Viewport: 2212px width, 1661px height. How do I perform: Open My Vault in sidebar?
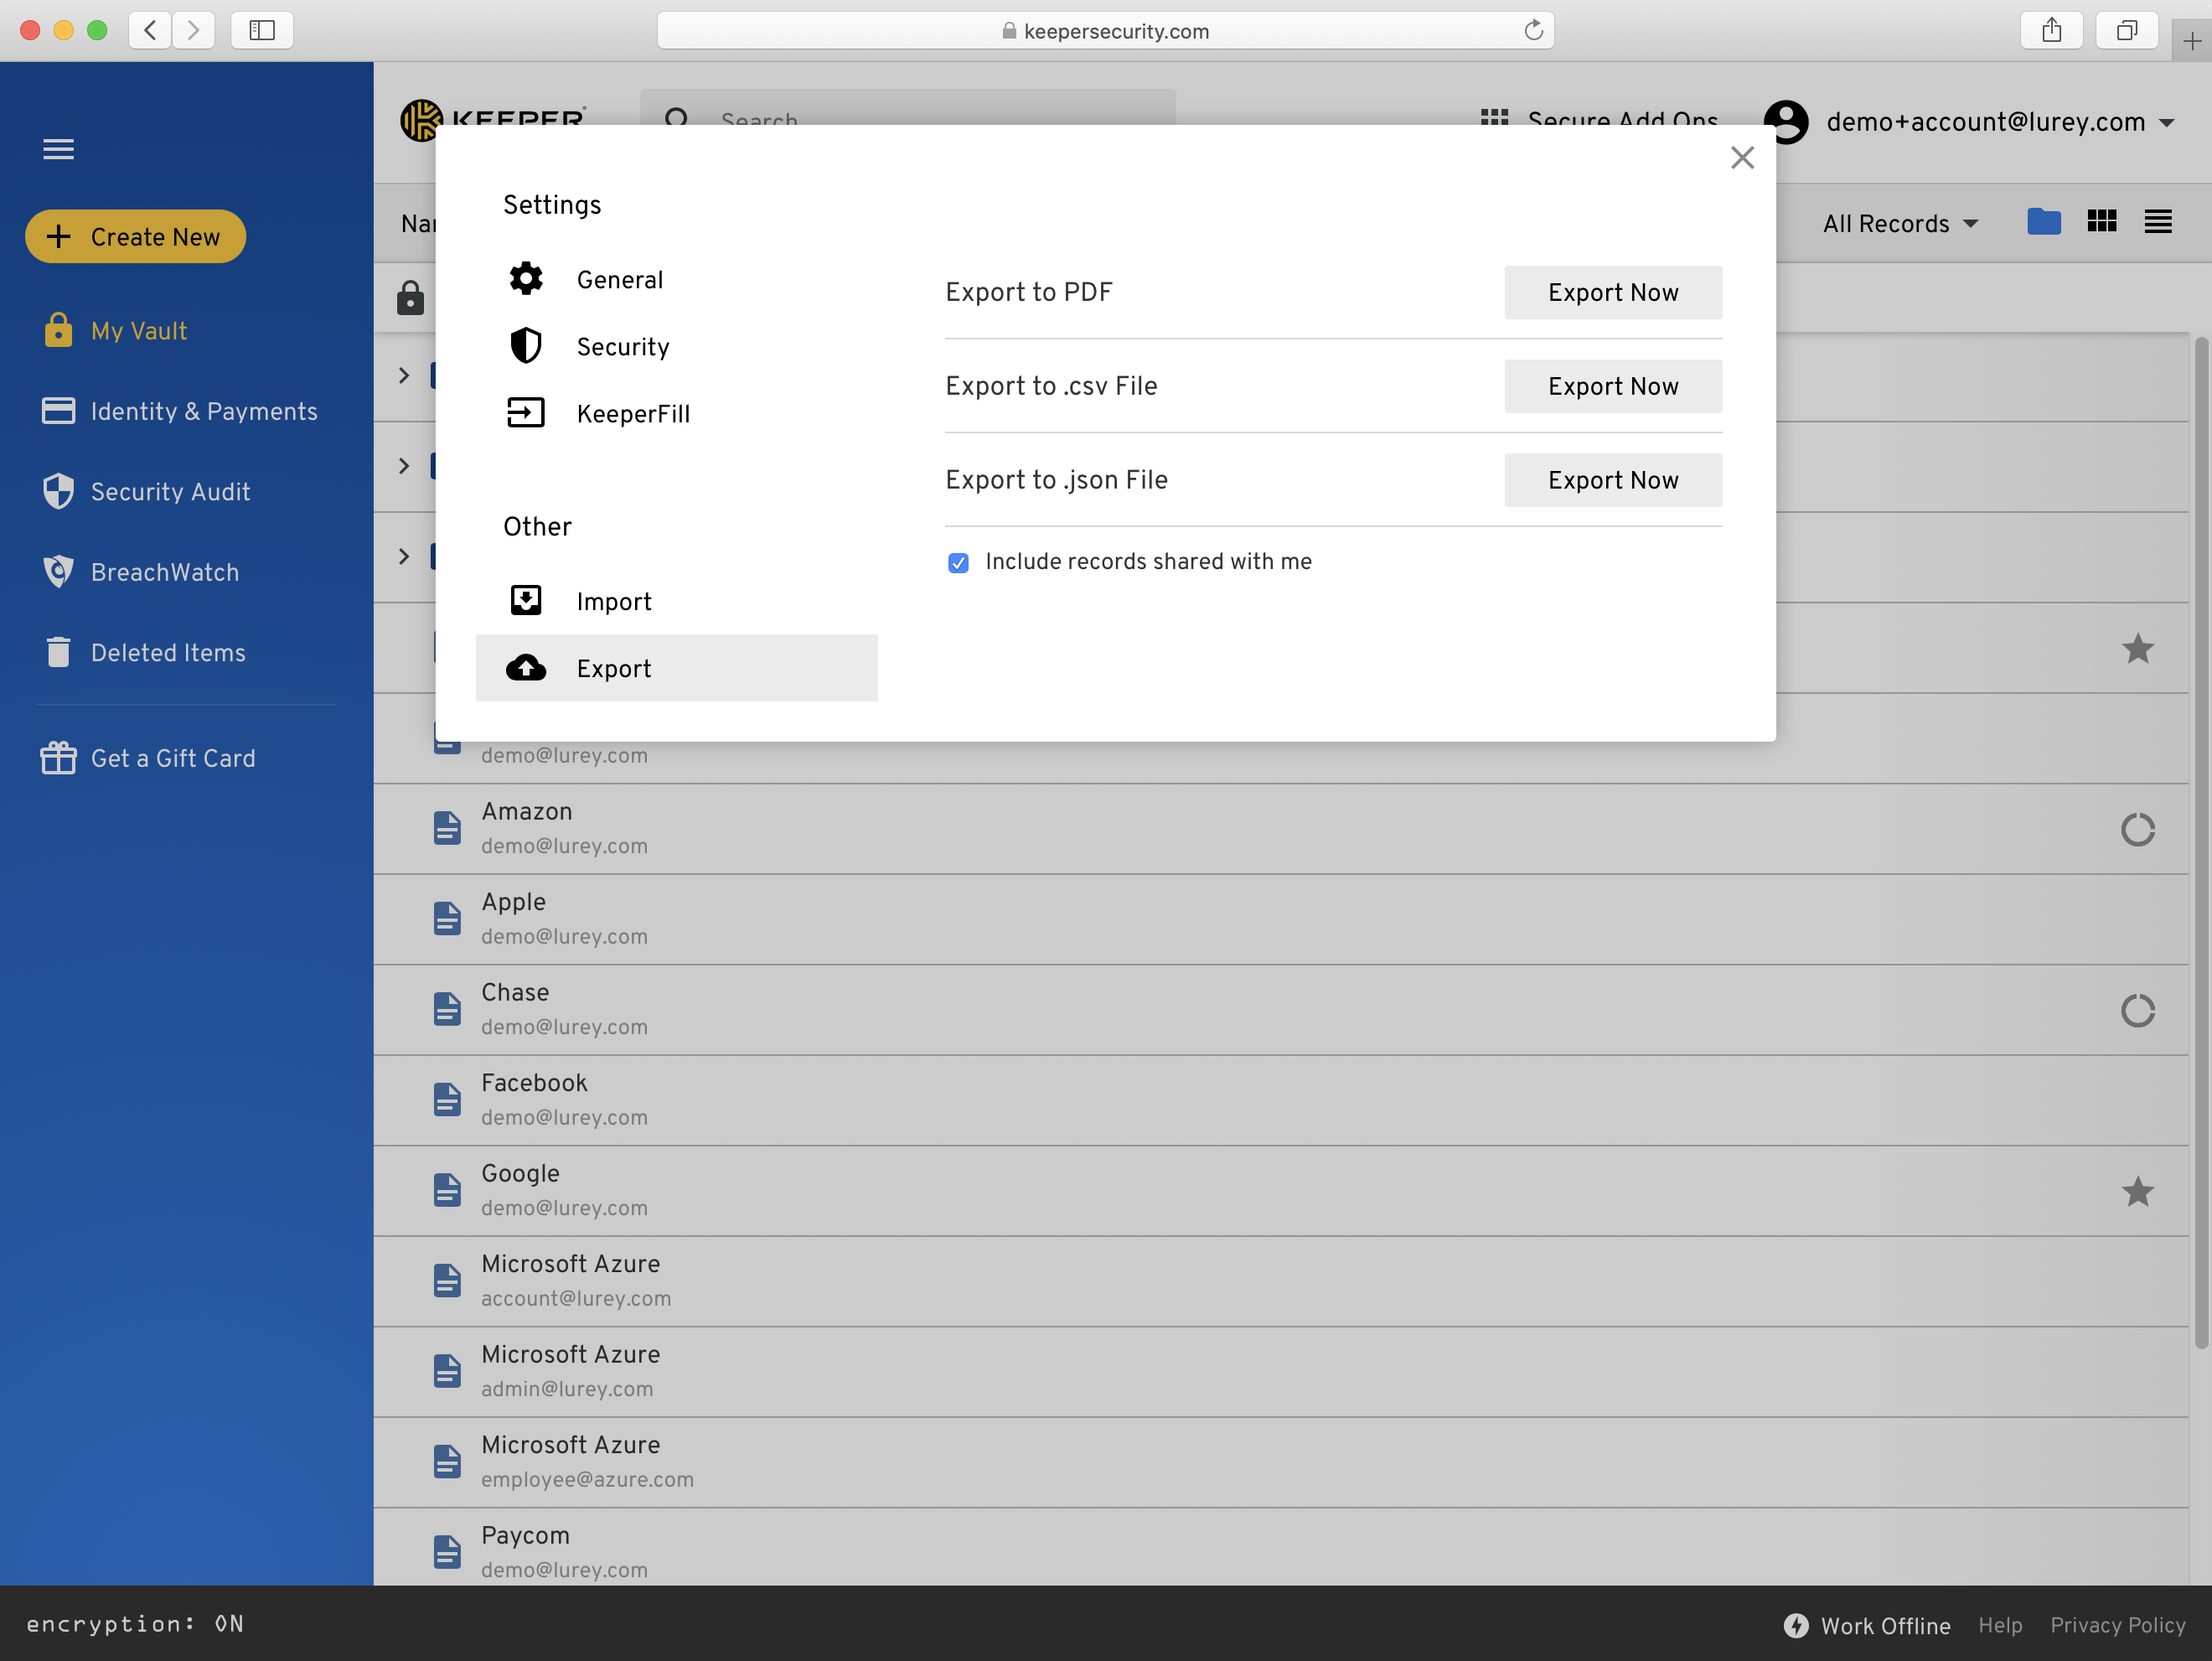click(x=139, y=330)
